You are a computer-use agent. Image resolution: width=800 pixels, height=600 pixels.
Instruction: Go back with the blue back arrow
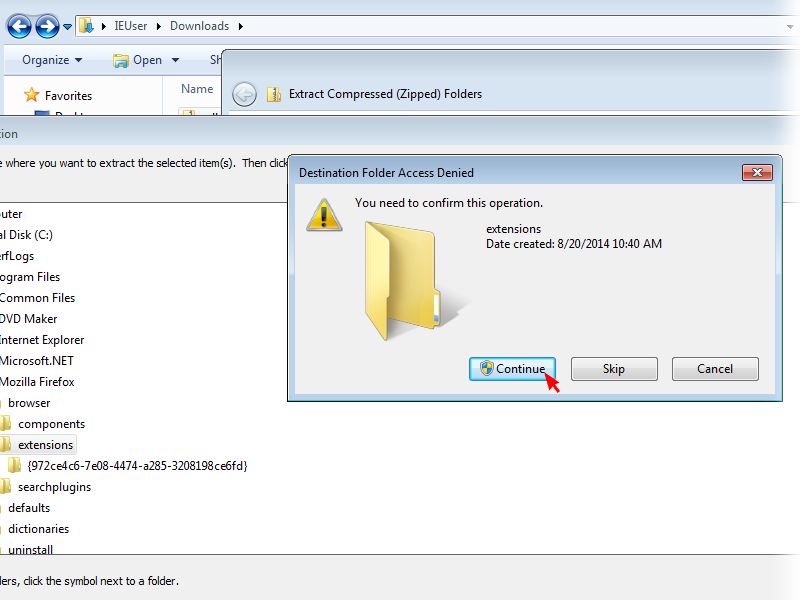19,26
